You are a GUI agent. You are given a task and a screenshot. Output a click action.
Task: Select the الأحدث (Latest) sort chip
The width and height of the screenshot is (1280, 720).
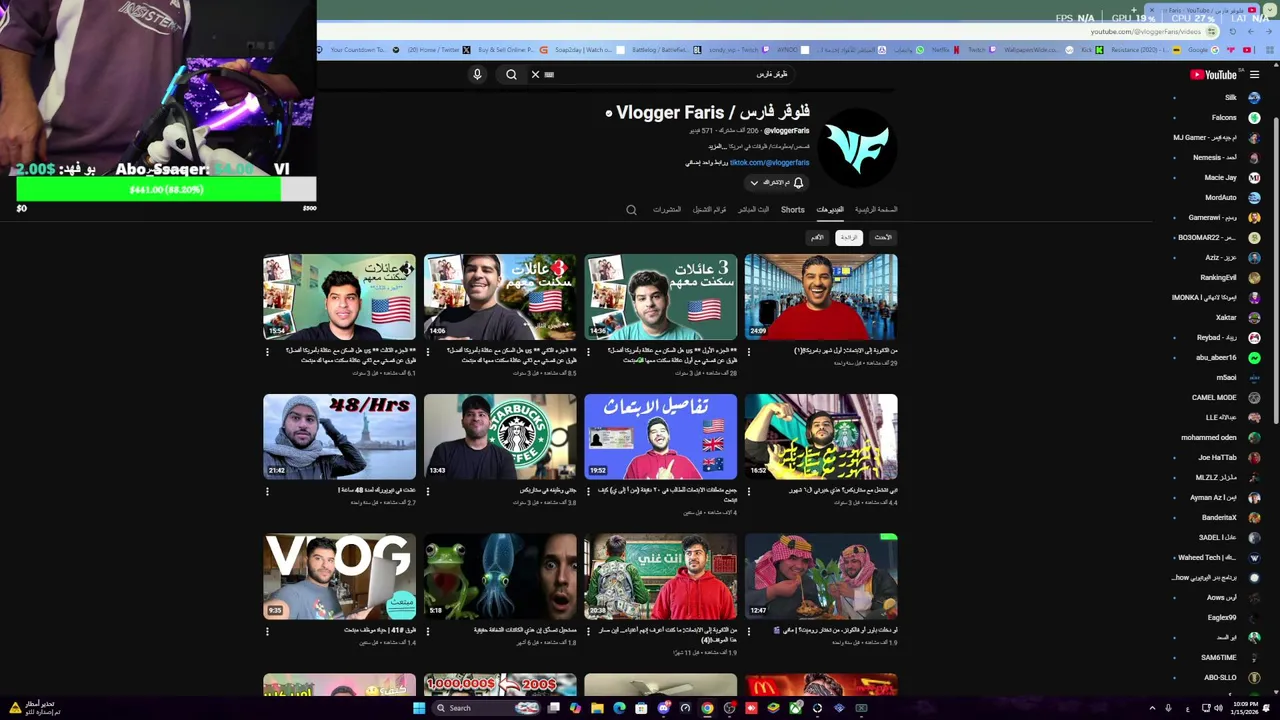click(882, 237)
